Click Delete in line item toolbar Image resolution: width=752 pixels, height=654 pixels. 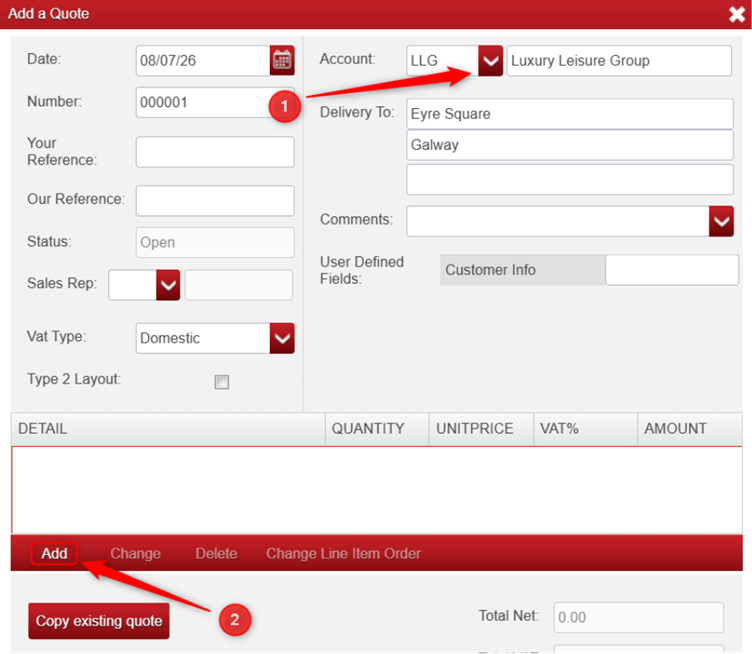pos(216,554)
